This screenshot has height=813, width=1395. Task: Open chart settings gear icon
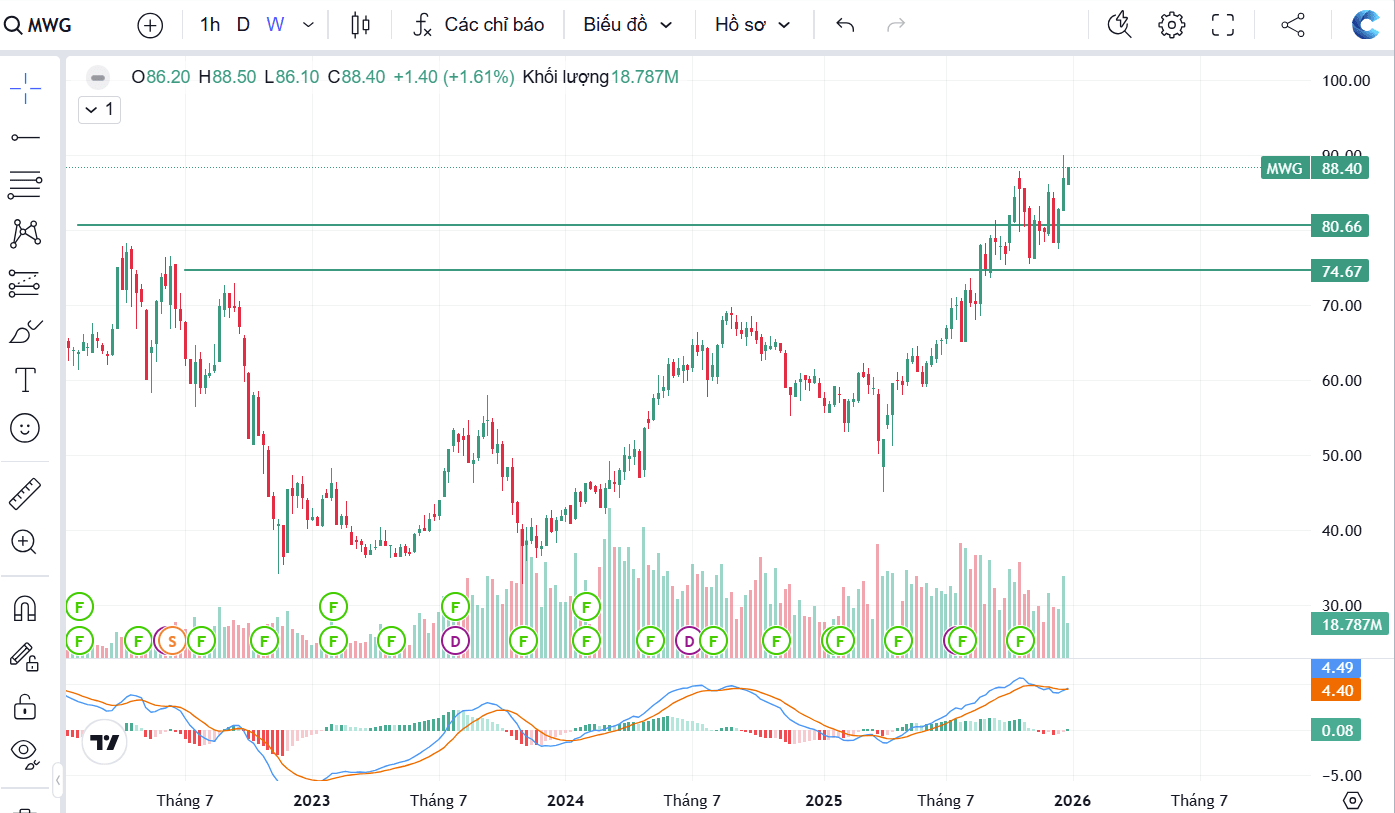pyautogui.click(x=1172, y=25)
